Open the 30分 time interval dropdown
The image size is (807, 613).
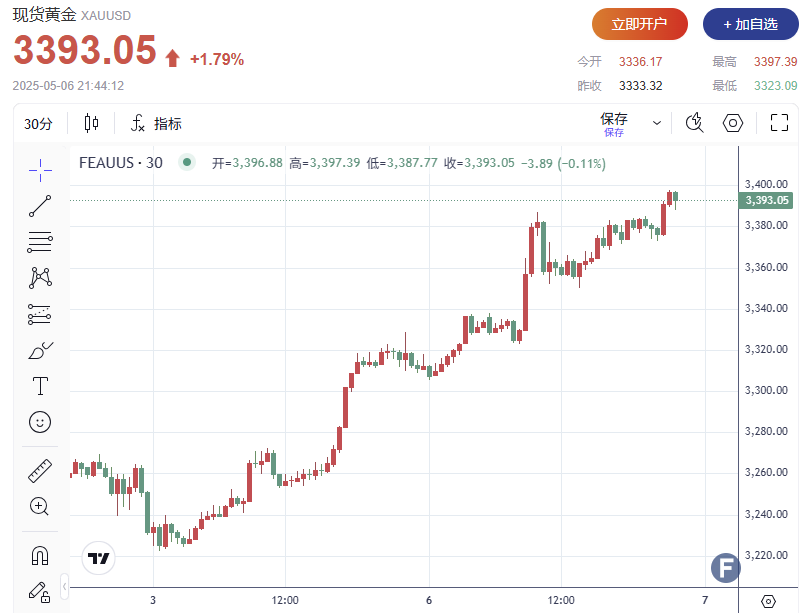point(38,123)
